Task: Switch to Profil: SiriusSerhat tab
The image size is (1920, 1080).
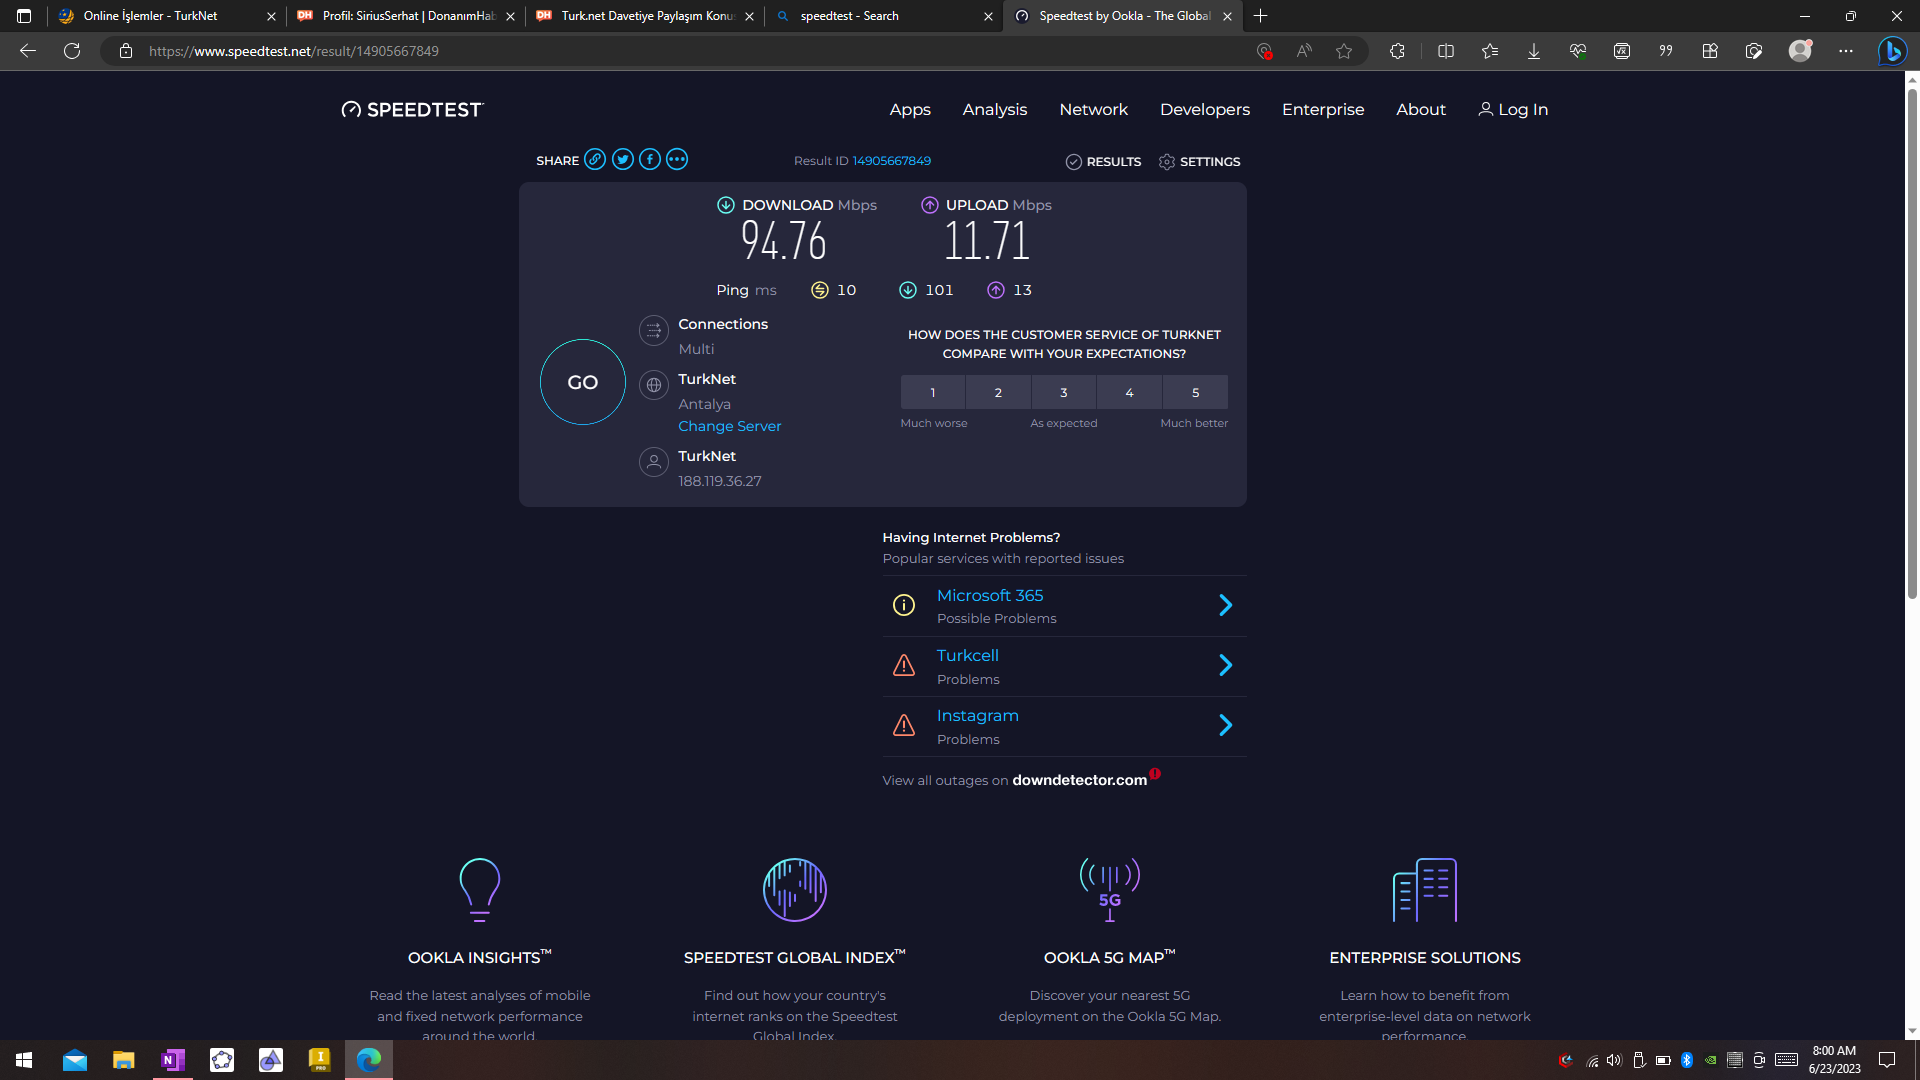Action: click(x=408, y=16)
